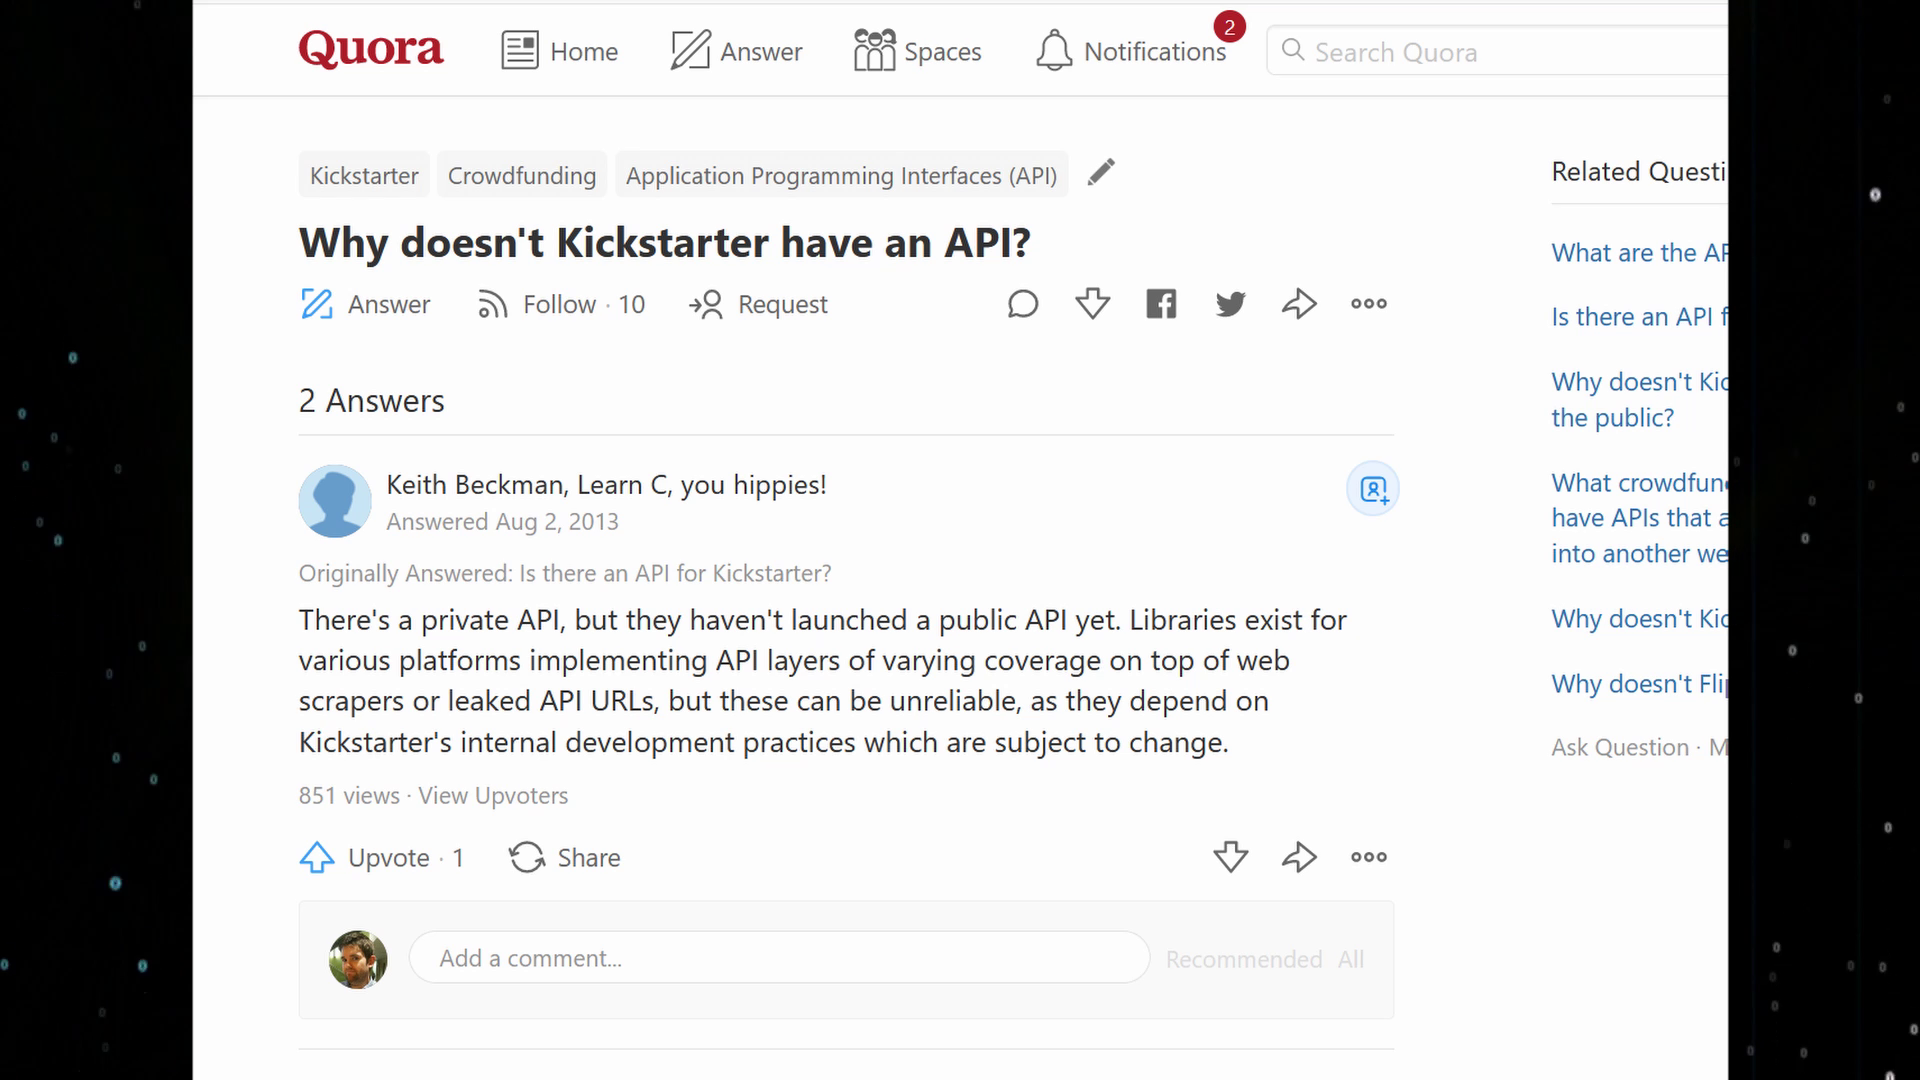Image resolution: width=1920 pixels, height=1080 pixels.
Task: Downvote the question
Action: tap(1092, 303)
